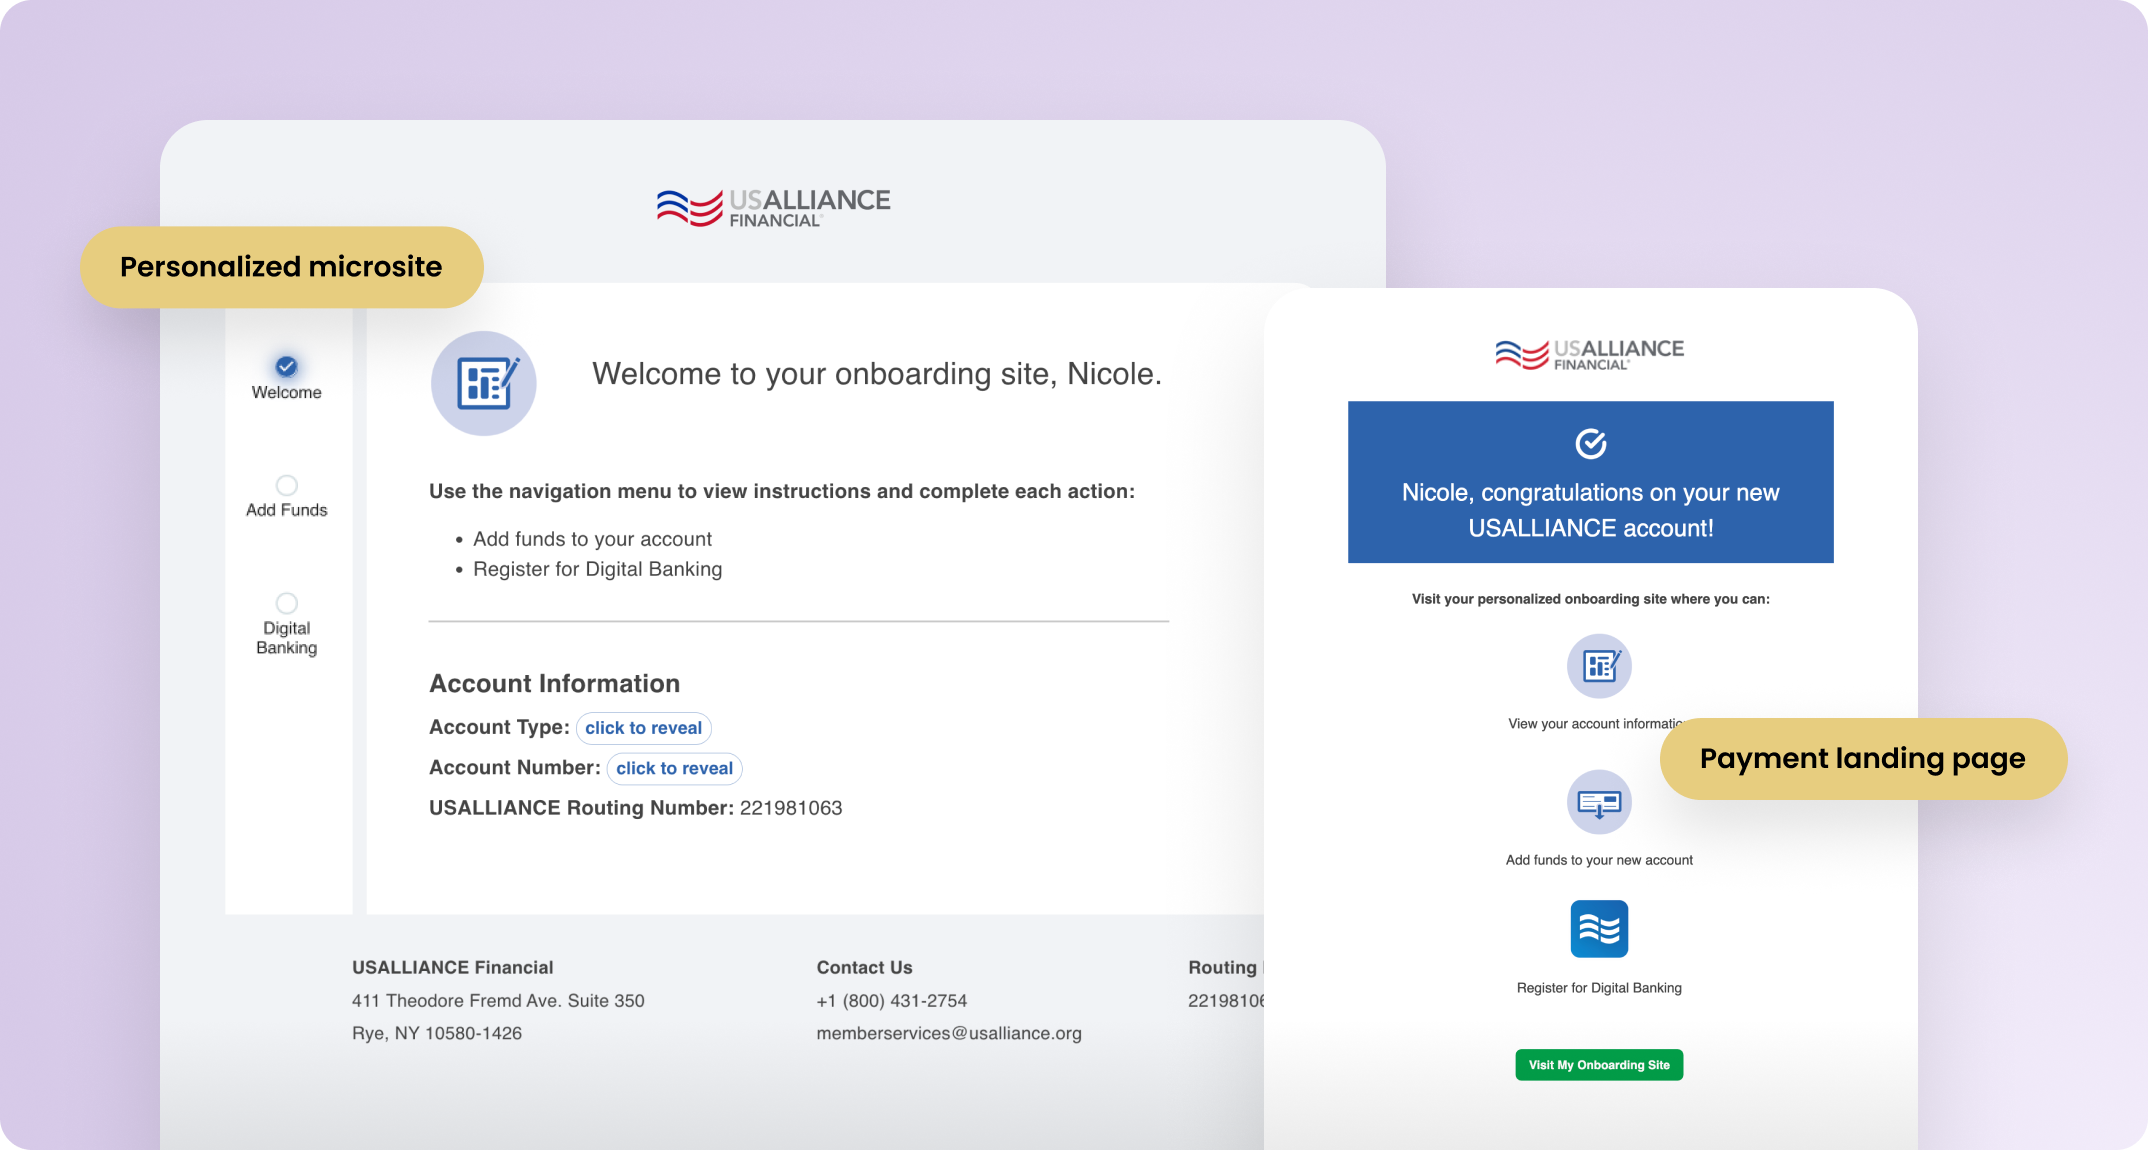
Task: Reveal the Account Number value
Action: (674, 768)
